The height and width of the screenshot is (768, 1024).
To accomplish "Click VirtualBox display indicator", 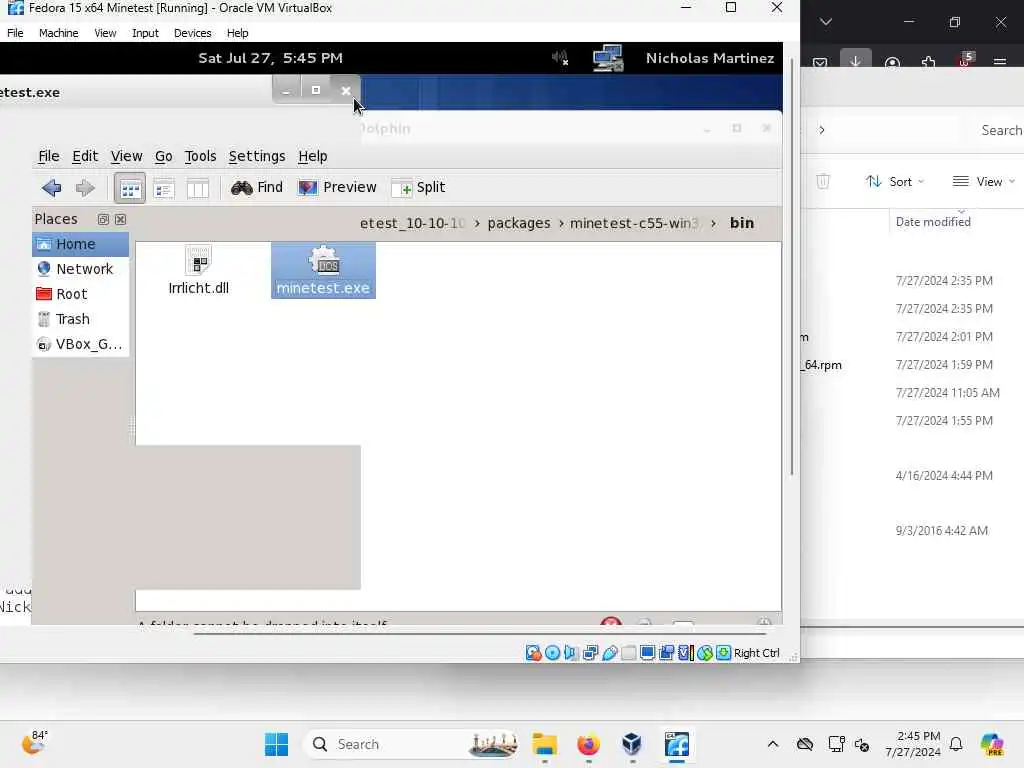I will click(x=647, y=652).
